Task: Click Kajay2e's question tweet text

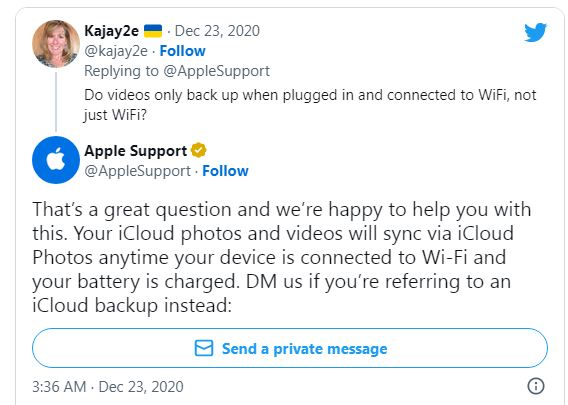Action: [310, 105]
